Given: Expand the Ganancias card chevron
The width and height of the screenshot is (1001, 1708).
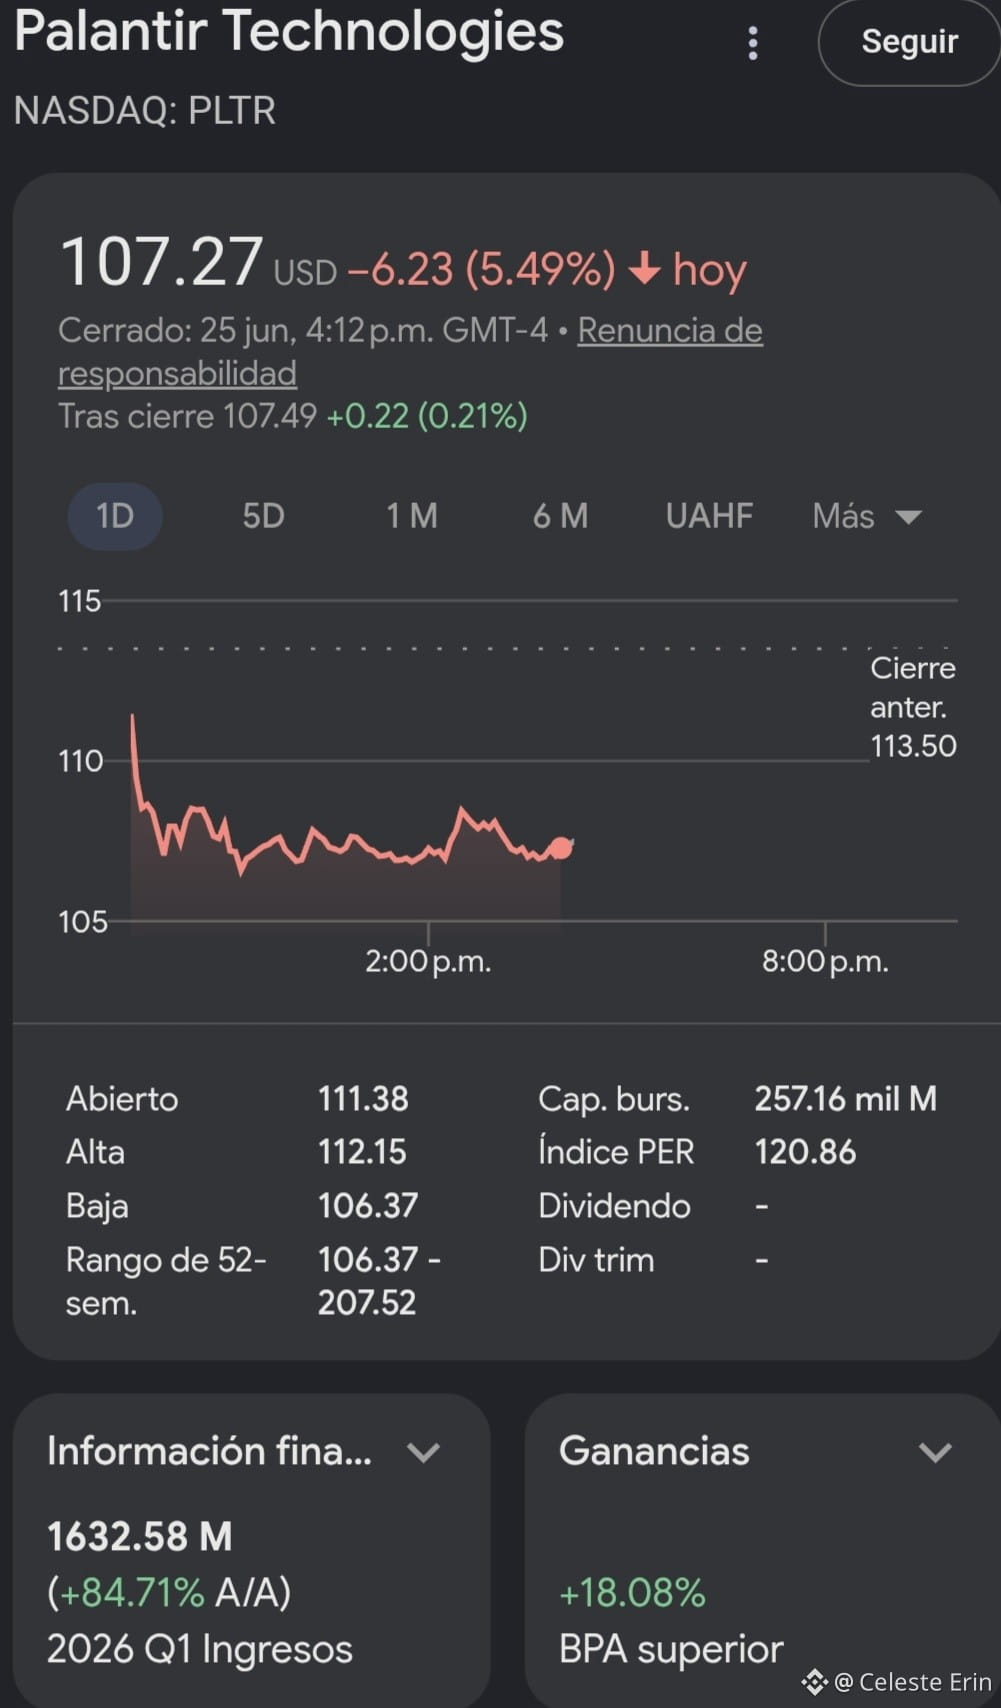Looking at the screenshot, I should tap(935, 1452).
